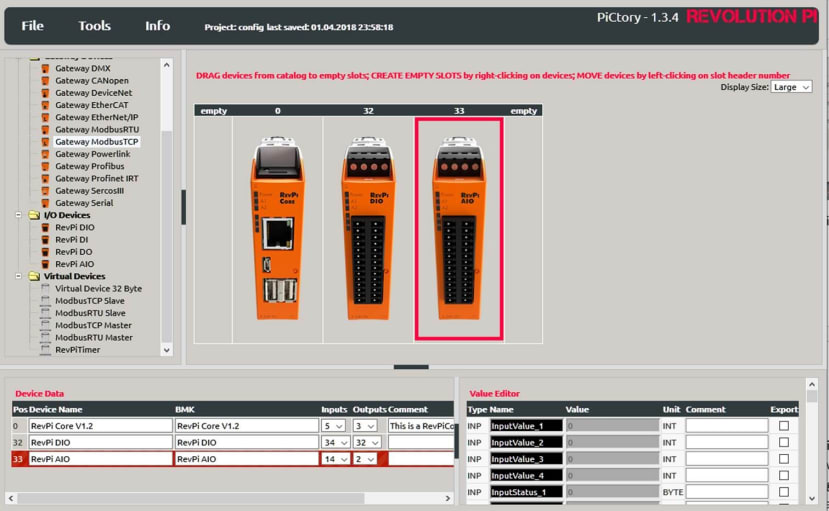Click the Virtual Devices folder icon
829x511 pixels.
(x=34, y=276)
